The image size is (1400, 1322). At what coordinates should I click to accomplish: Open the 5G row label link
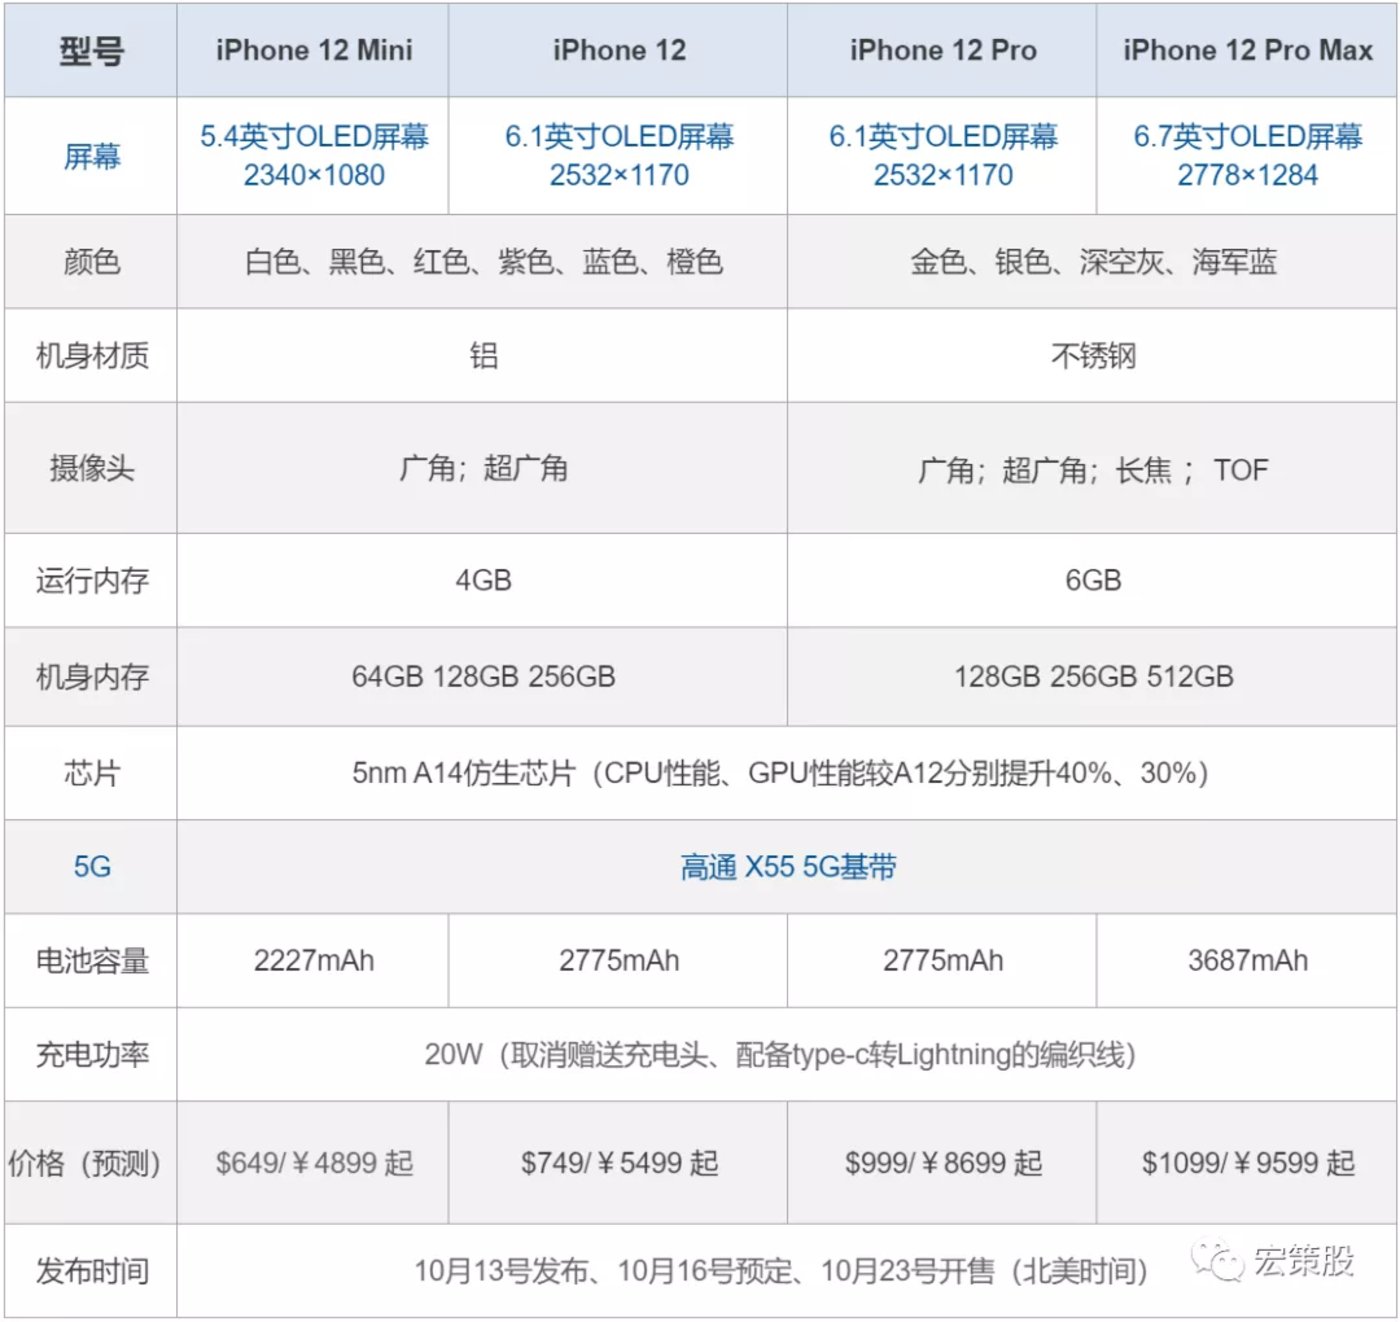(89, 866)
